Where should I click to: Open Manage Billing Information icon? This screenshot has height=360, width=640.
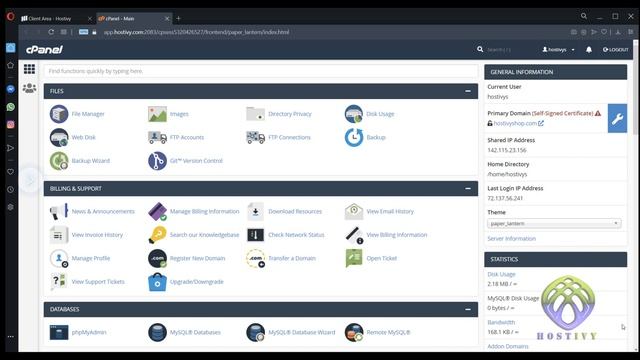click(157, 211)
